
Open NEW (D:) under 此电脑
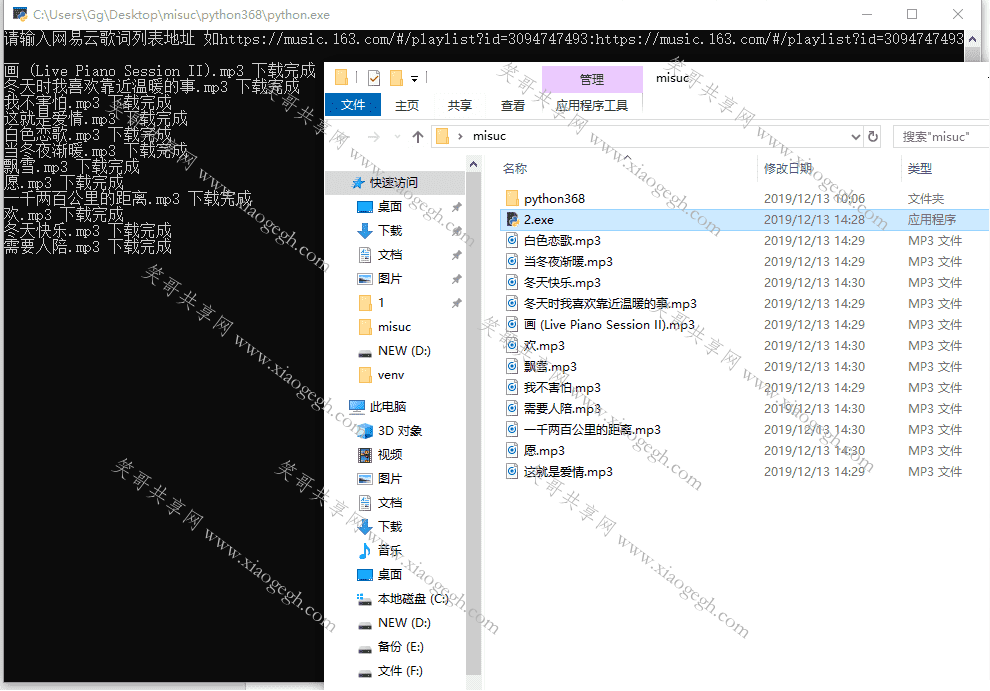click(x=404, y=623)
